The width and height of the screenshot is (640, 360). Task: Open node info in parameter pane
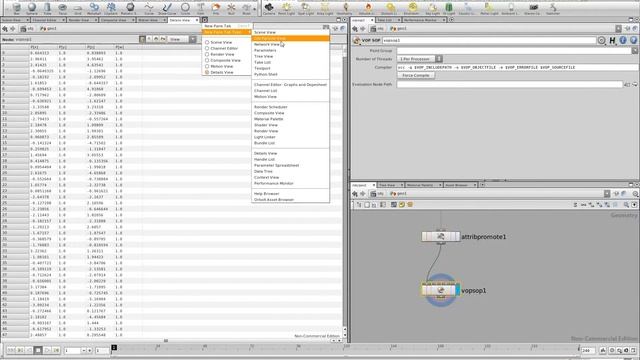(x=623, y=40)
